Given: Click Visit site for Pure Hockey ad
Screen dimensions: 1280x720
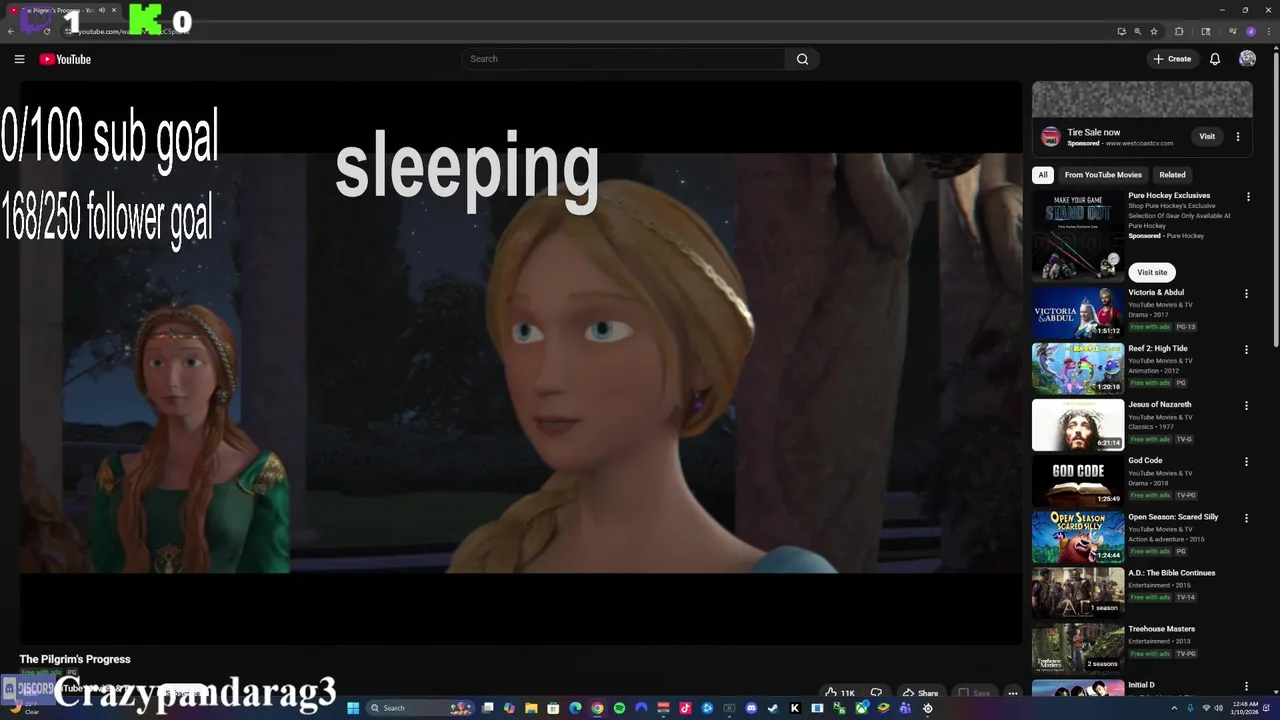Looking at the screenshot, I should pos(1152,272).
